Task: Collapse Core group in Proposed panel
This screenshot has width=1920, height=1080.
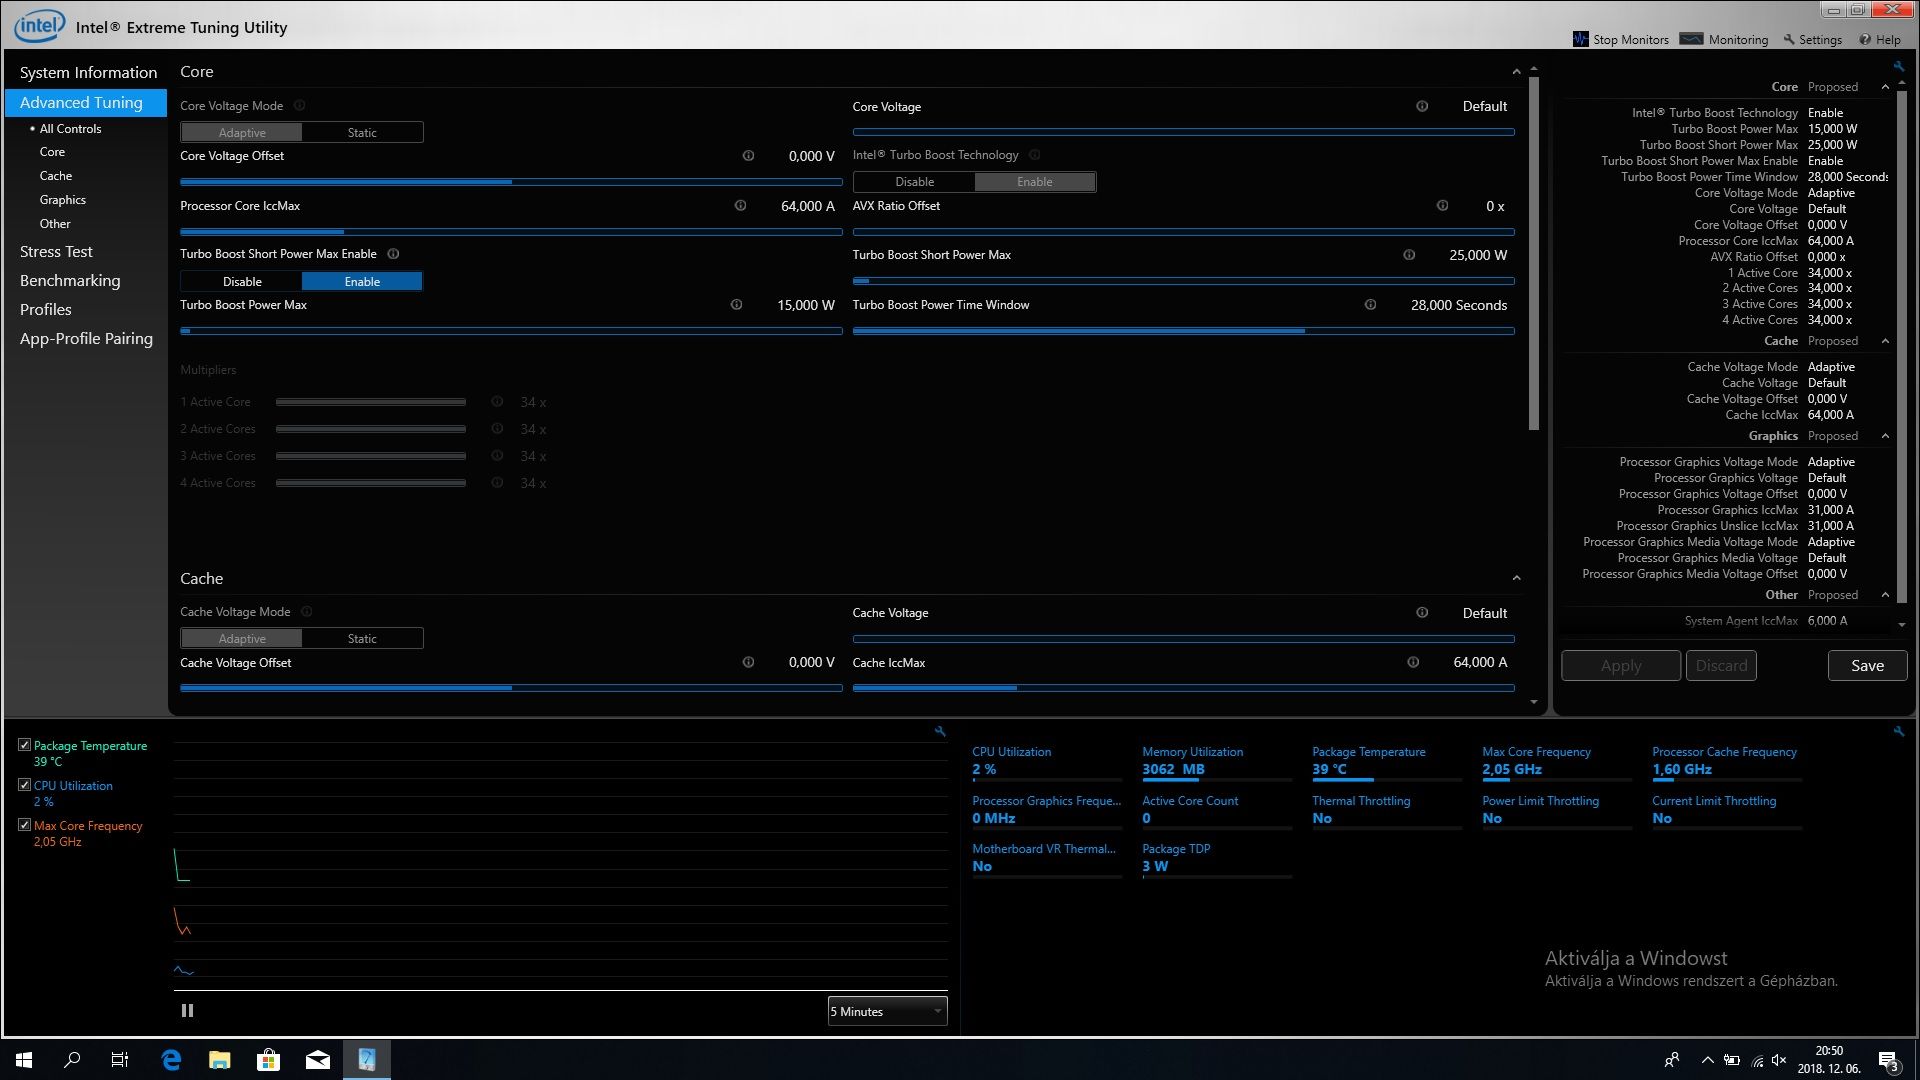Action: (x=1885, y=87)
